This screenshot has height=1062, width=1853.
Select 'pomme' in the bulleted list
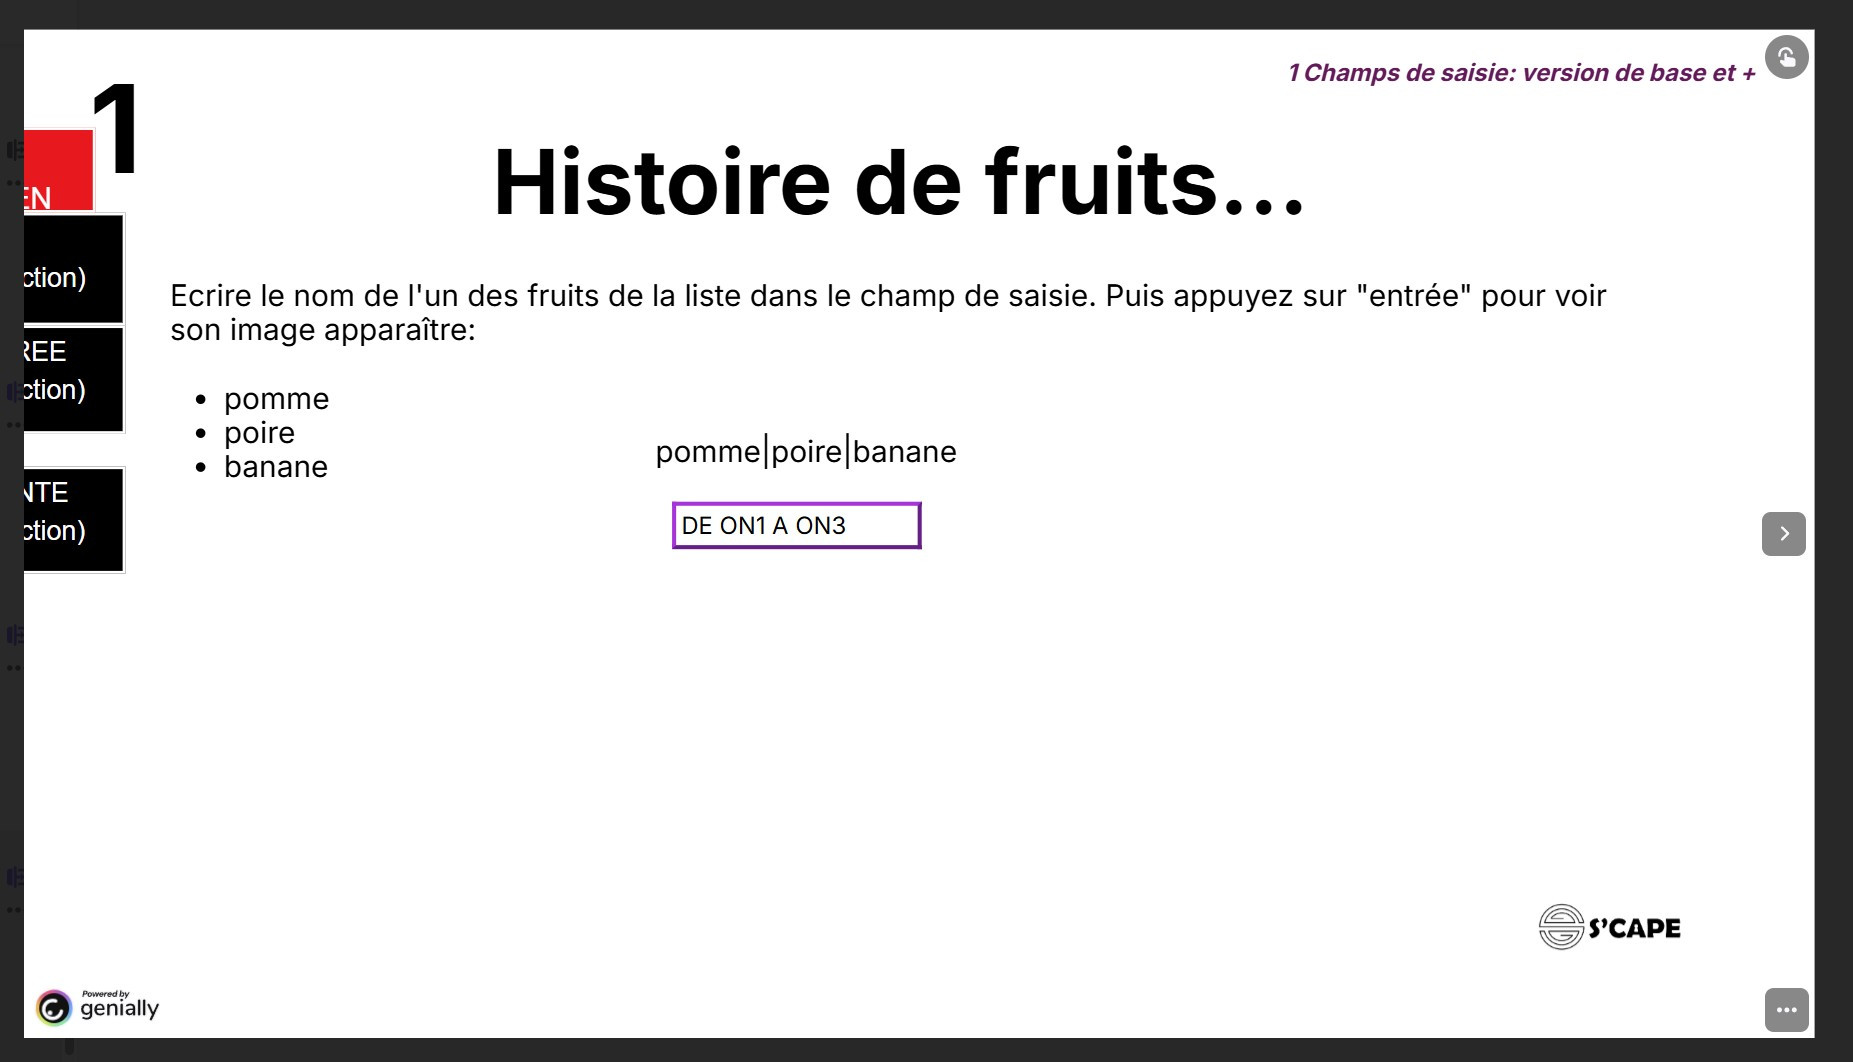point(276,399)
